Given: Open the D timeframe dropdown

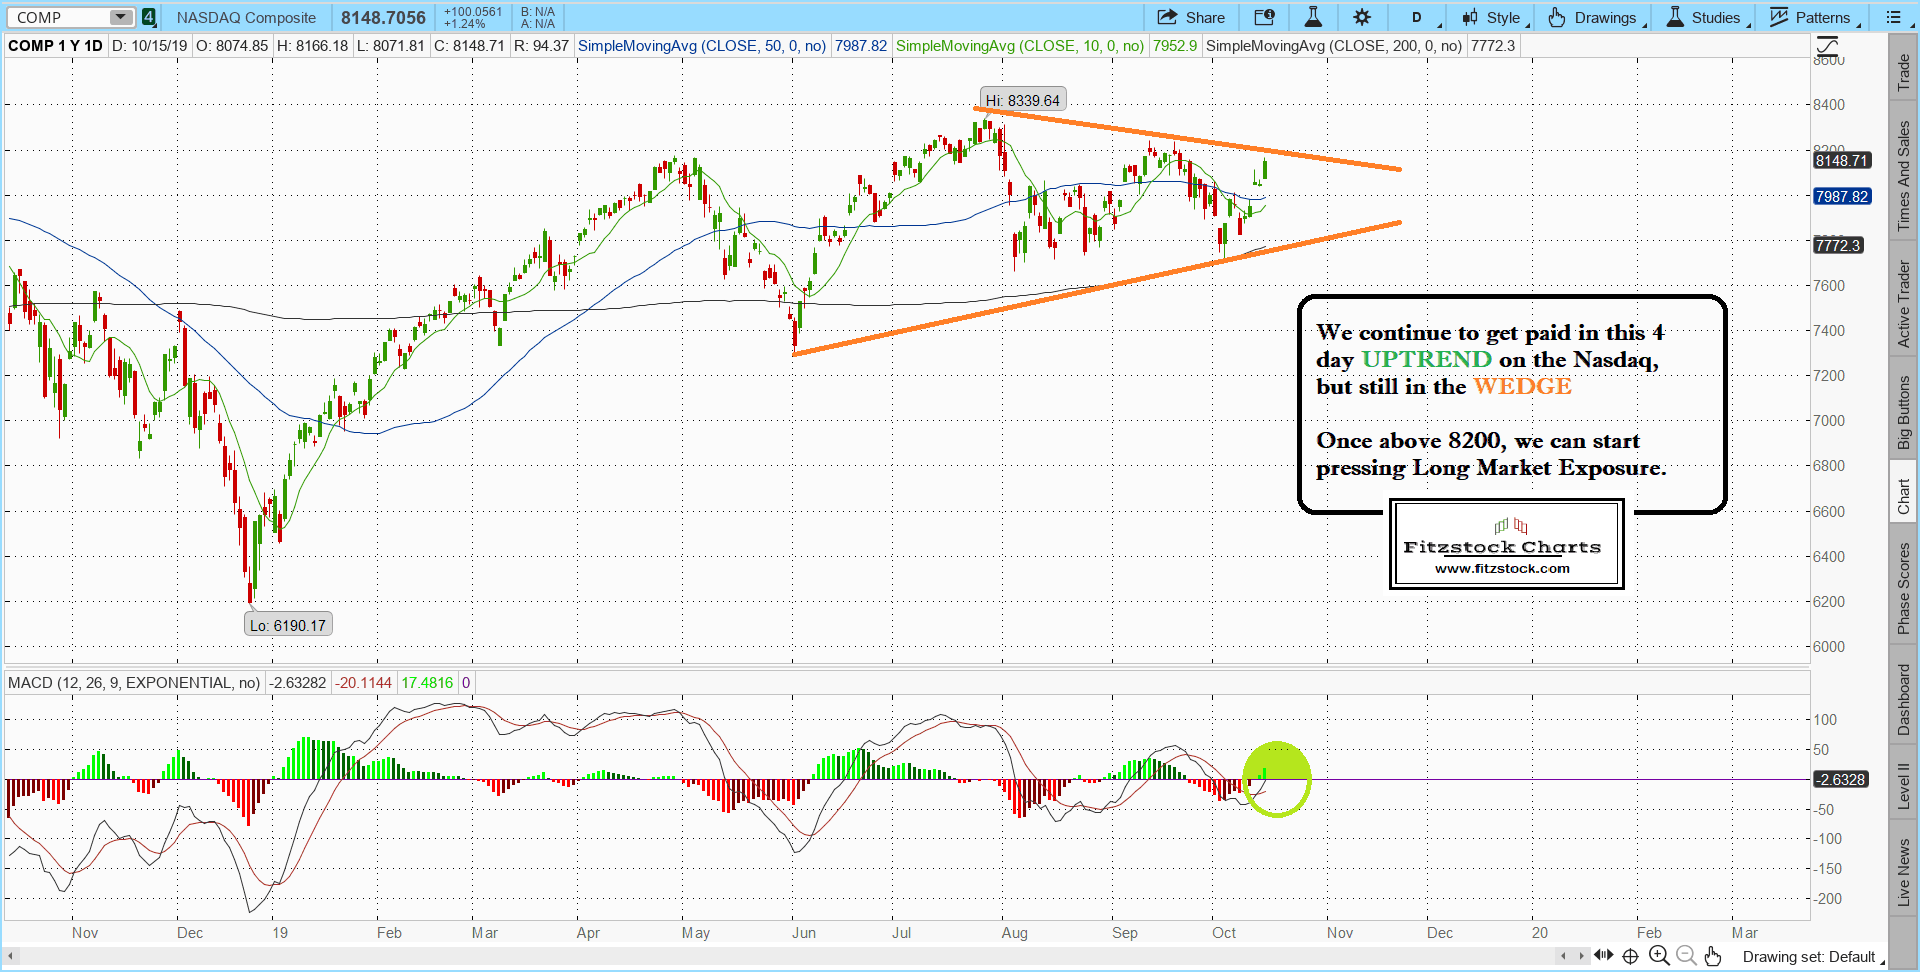Looking at the screenshot, I should [1418, 17].
